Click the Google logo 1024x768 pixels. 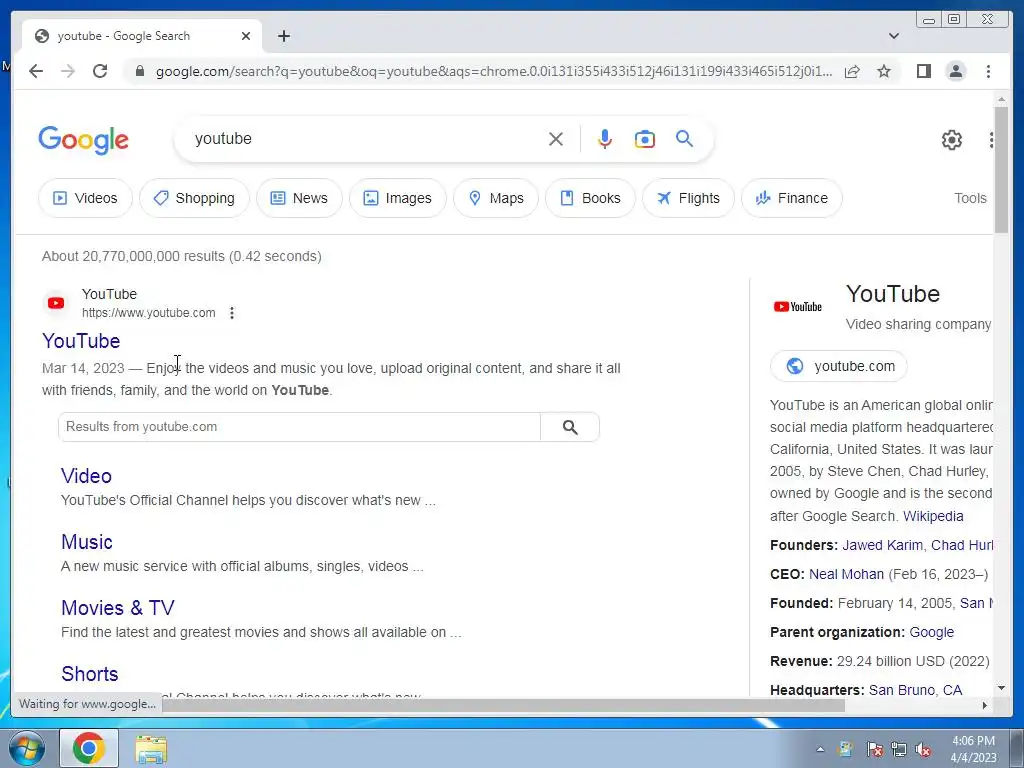pyautogui.click(x=84, y=140)
